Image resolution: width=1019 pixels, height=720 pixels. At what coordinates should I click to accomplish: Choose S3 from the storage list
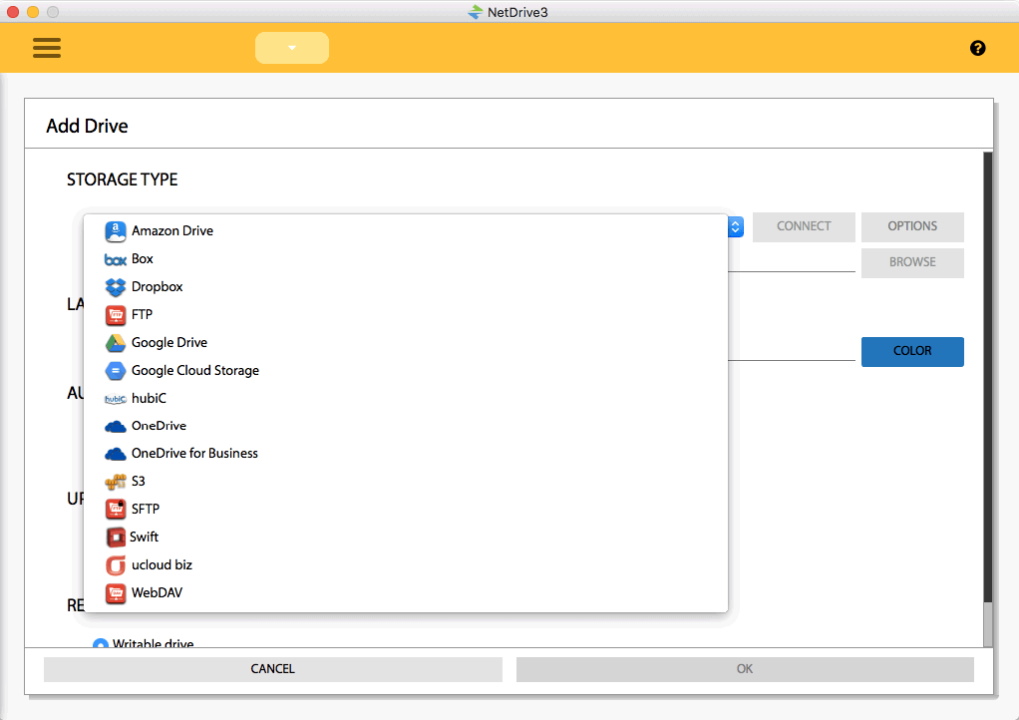point(406,482)
